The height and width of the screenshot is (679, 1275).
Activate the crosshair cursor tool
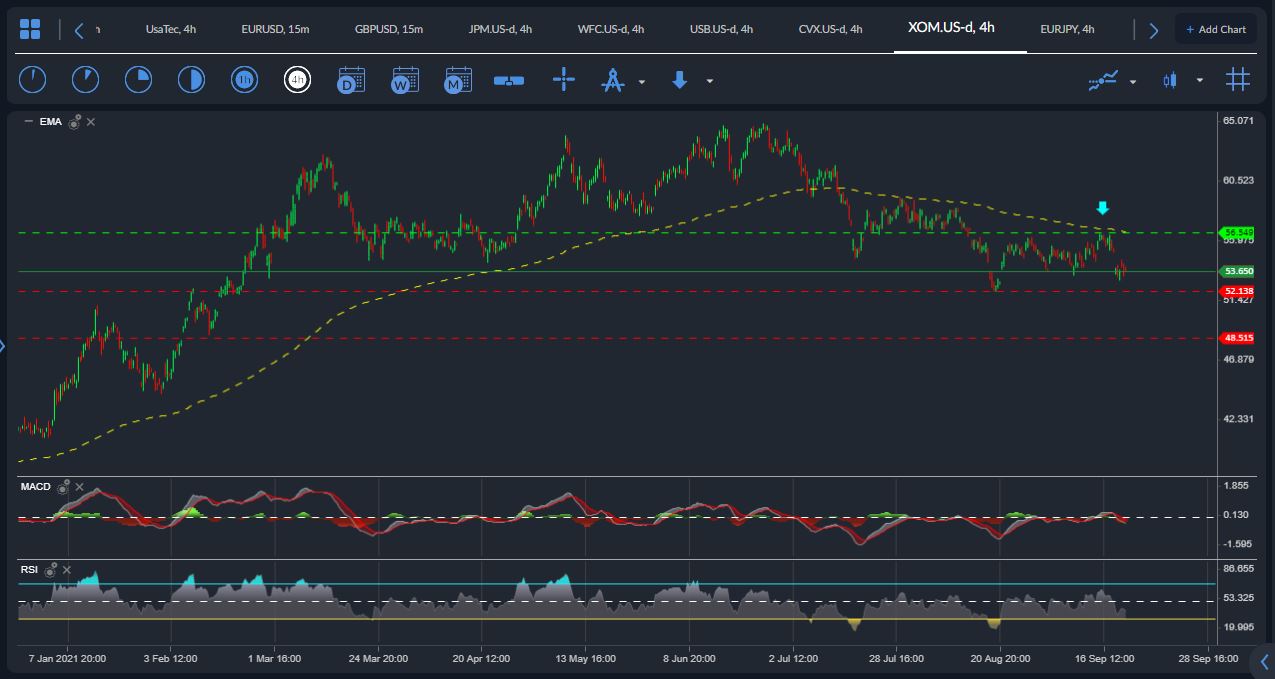click(565, 80)
